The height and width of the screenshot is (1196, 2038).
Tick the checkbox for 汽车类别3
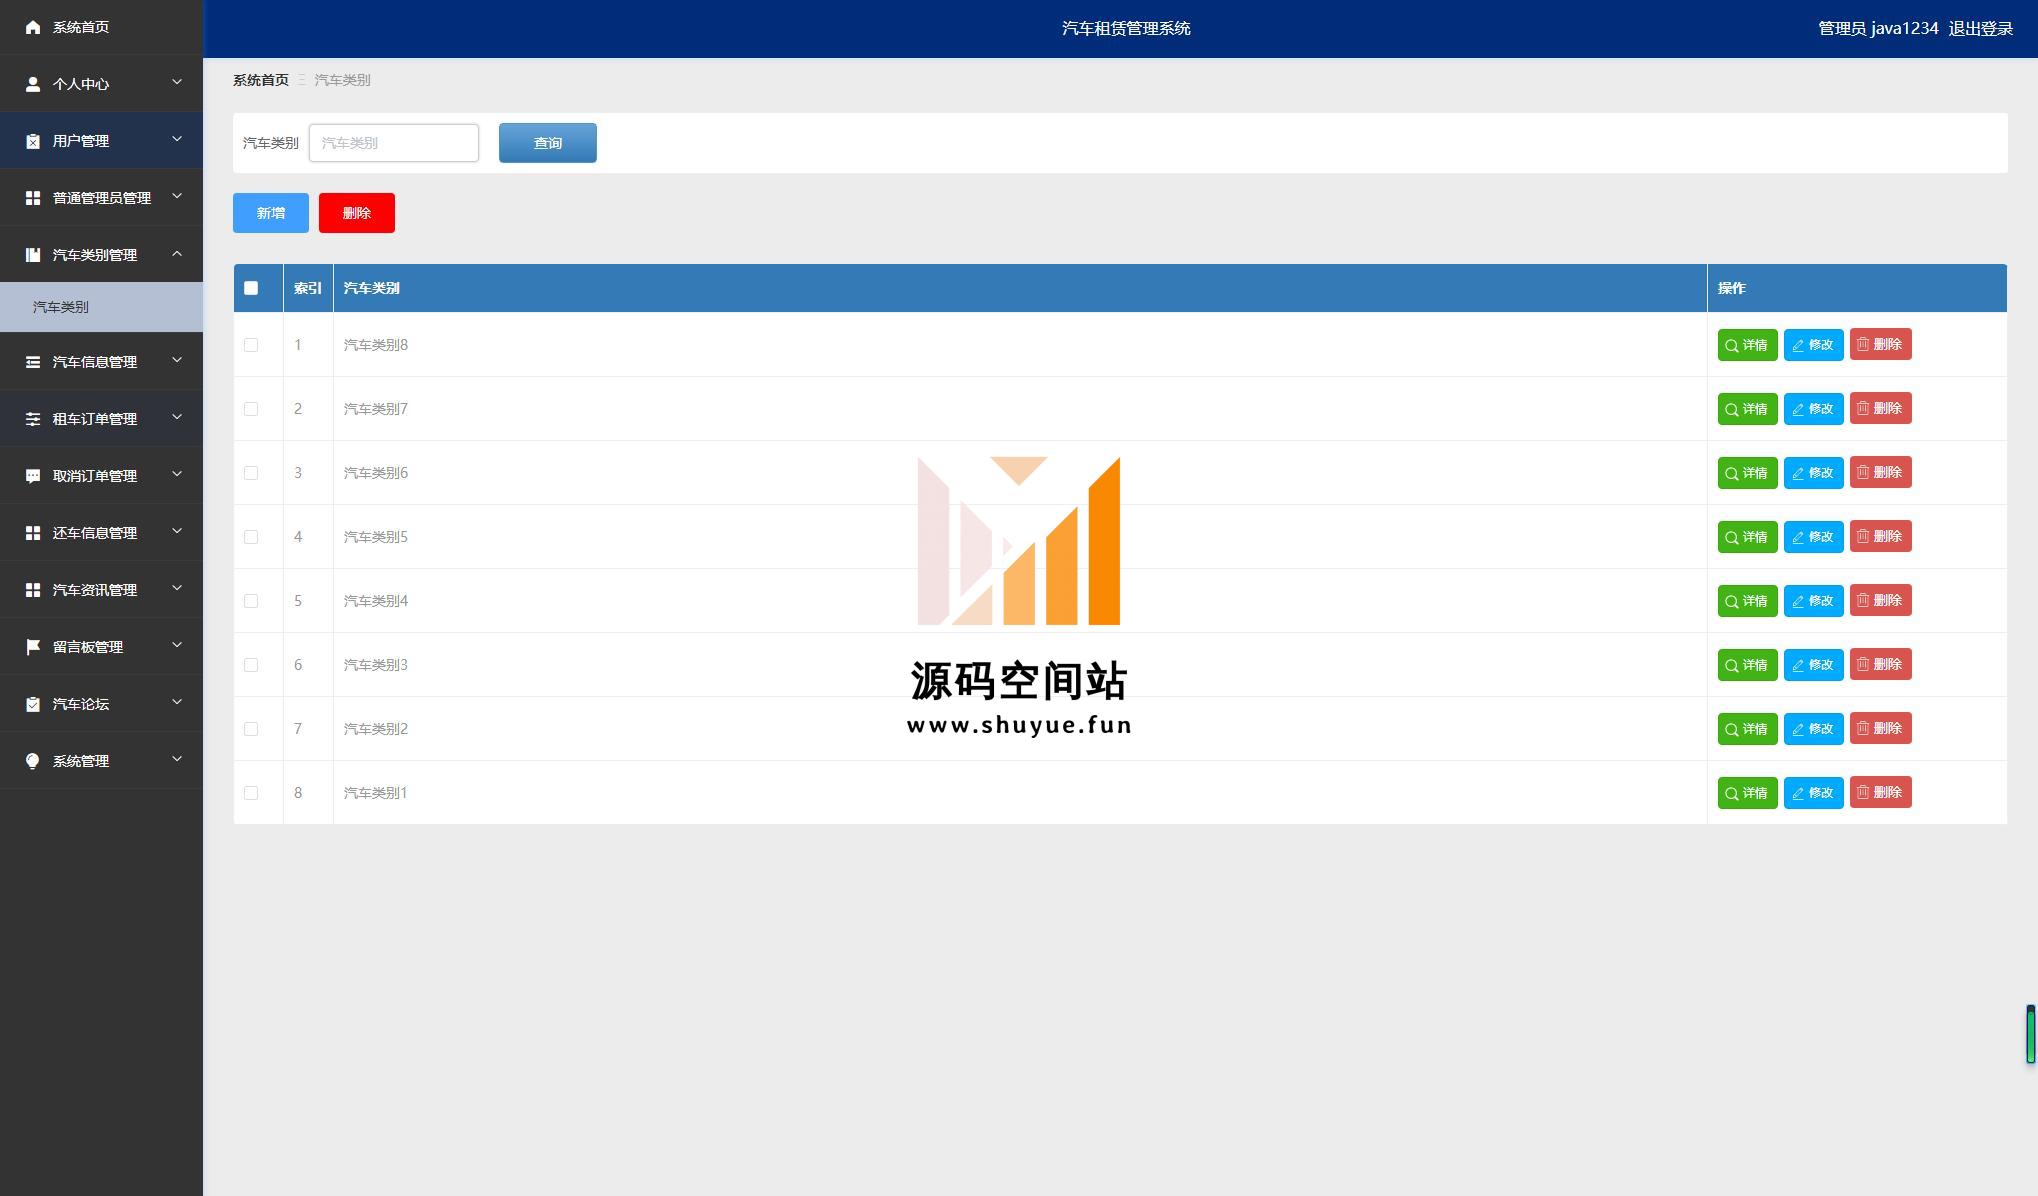251,665
